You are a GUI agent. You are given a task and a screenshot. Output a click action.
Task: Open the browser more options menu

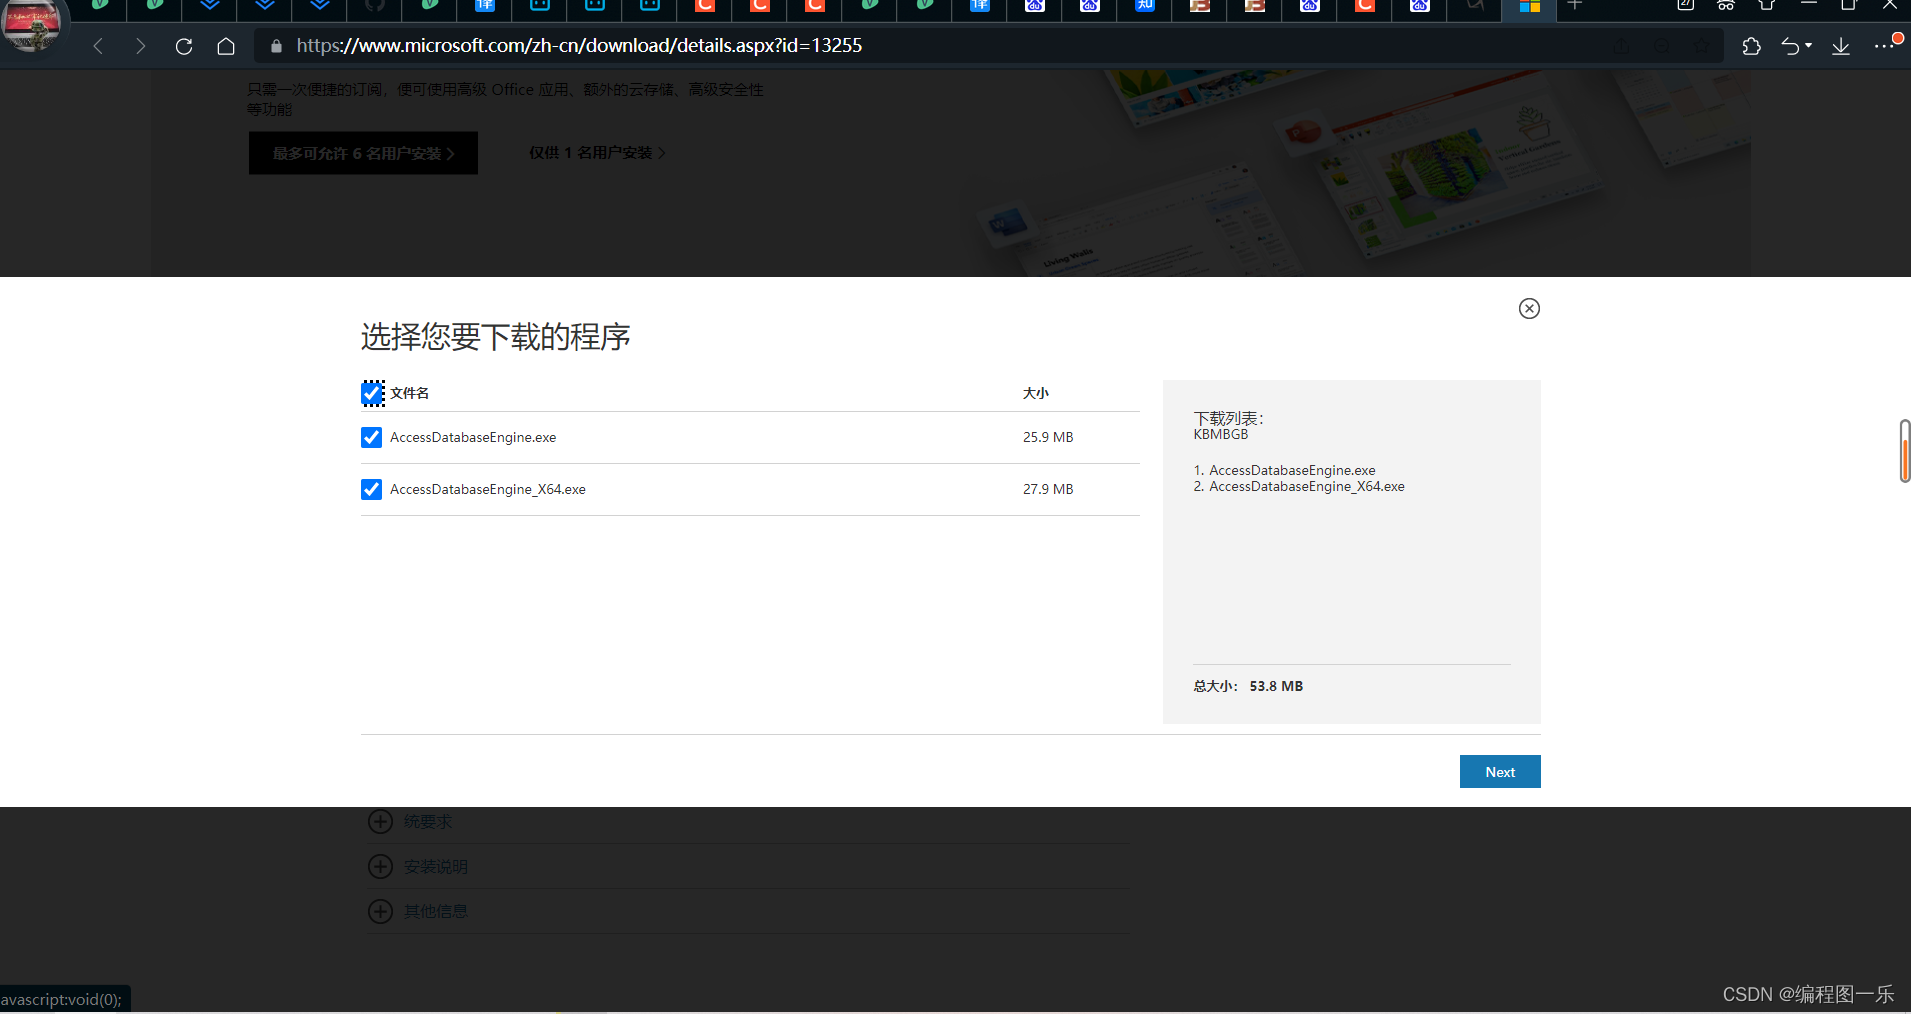(x=1883, y=46)
